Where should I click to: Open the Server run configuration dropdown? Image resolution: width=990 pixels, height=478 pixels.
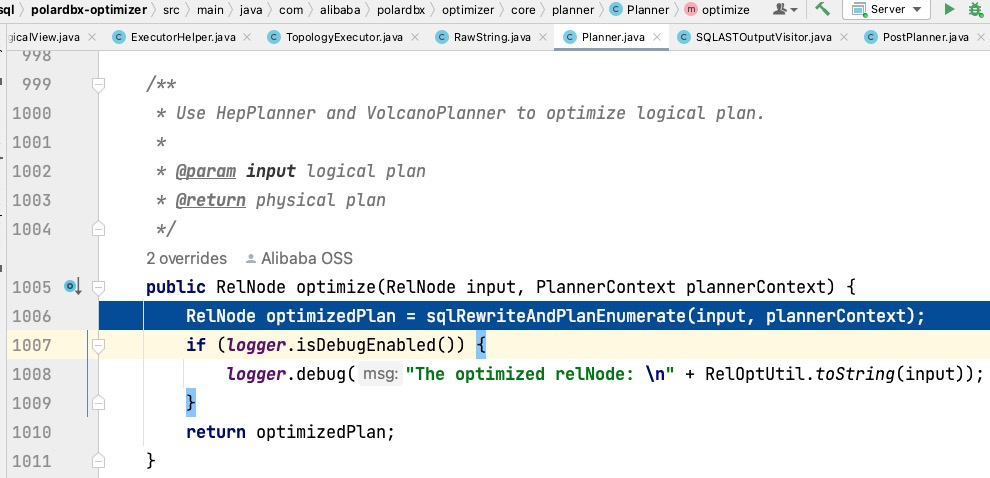(886, 9)
